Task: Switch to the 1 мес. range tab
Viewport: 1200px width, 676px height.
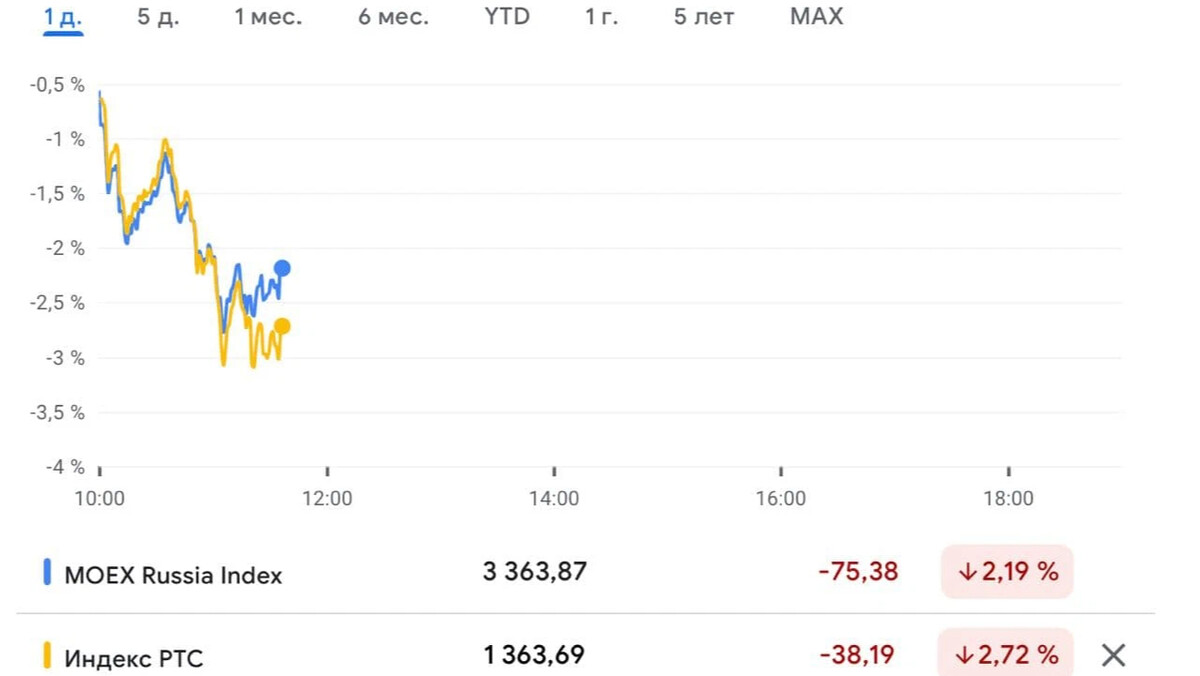Action: click(x=268, y=17)
